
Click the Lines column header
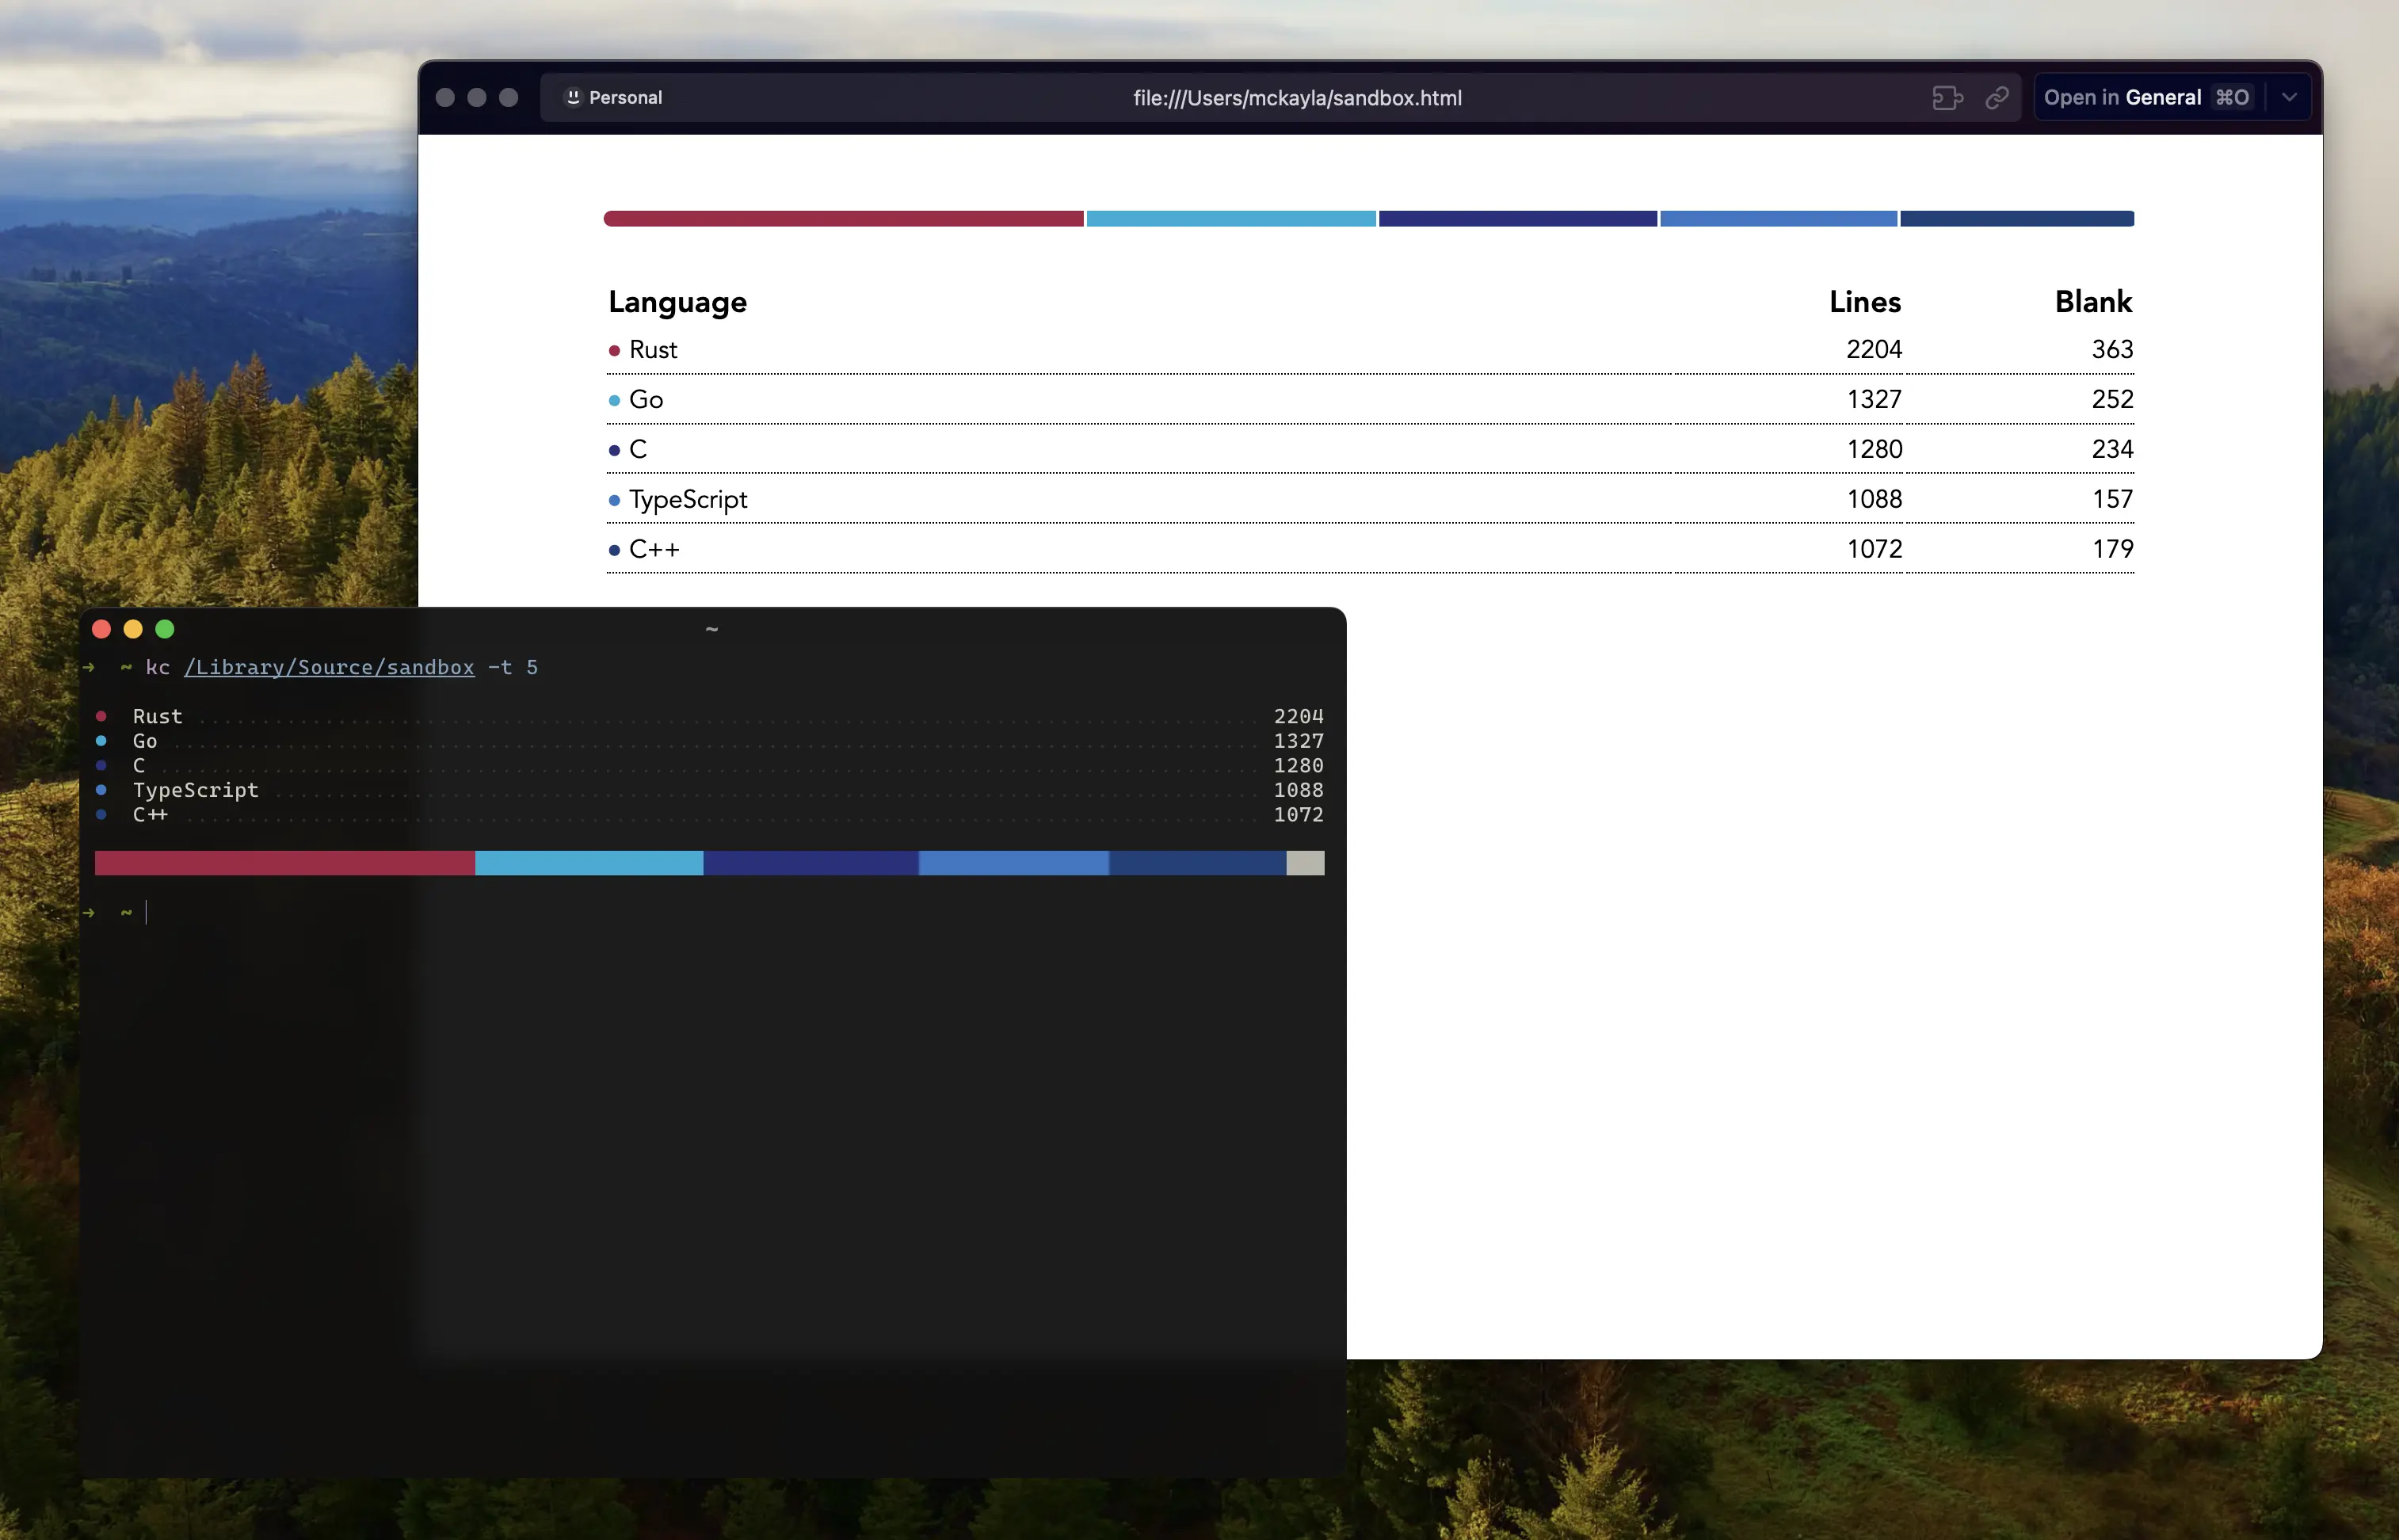[1864, 302]
